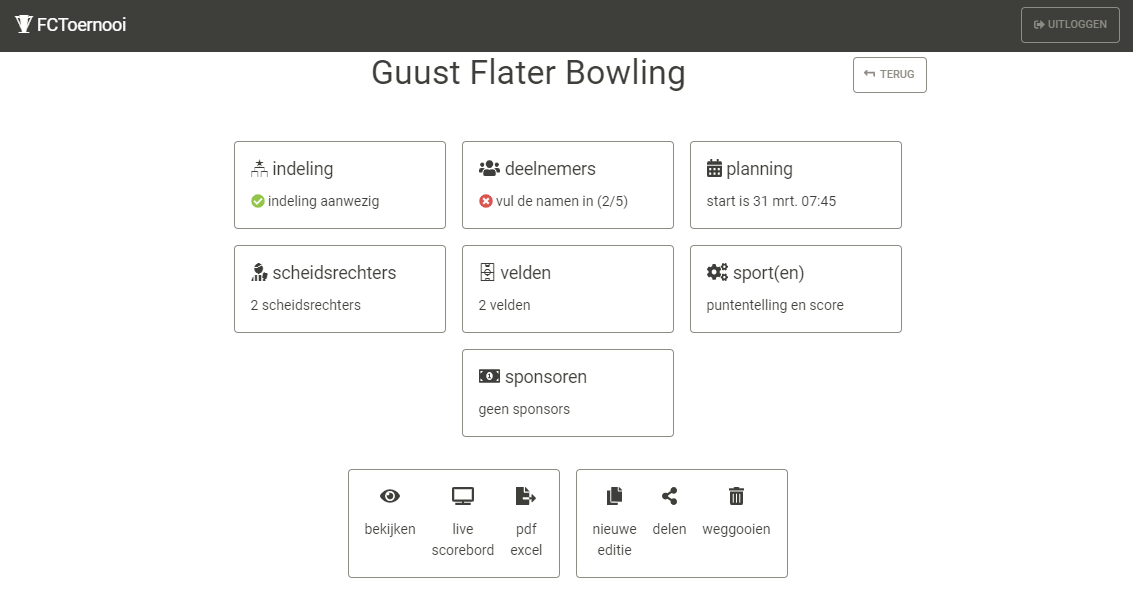
Task: Click the eye icon above bekijken
Action: [x=390, y=496]
